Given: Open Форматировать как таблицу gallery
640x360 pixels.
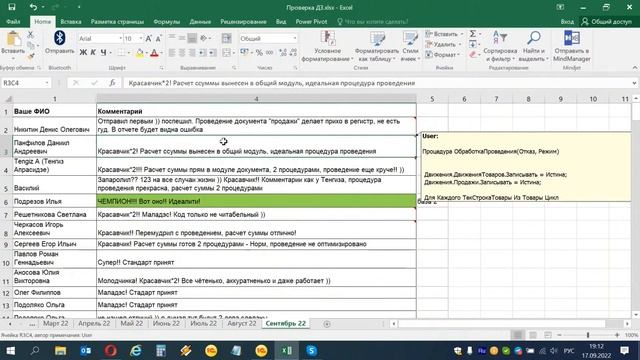Looking at the screenshot, I should point(377,46).
